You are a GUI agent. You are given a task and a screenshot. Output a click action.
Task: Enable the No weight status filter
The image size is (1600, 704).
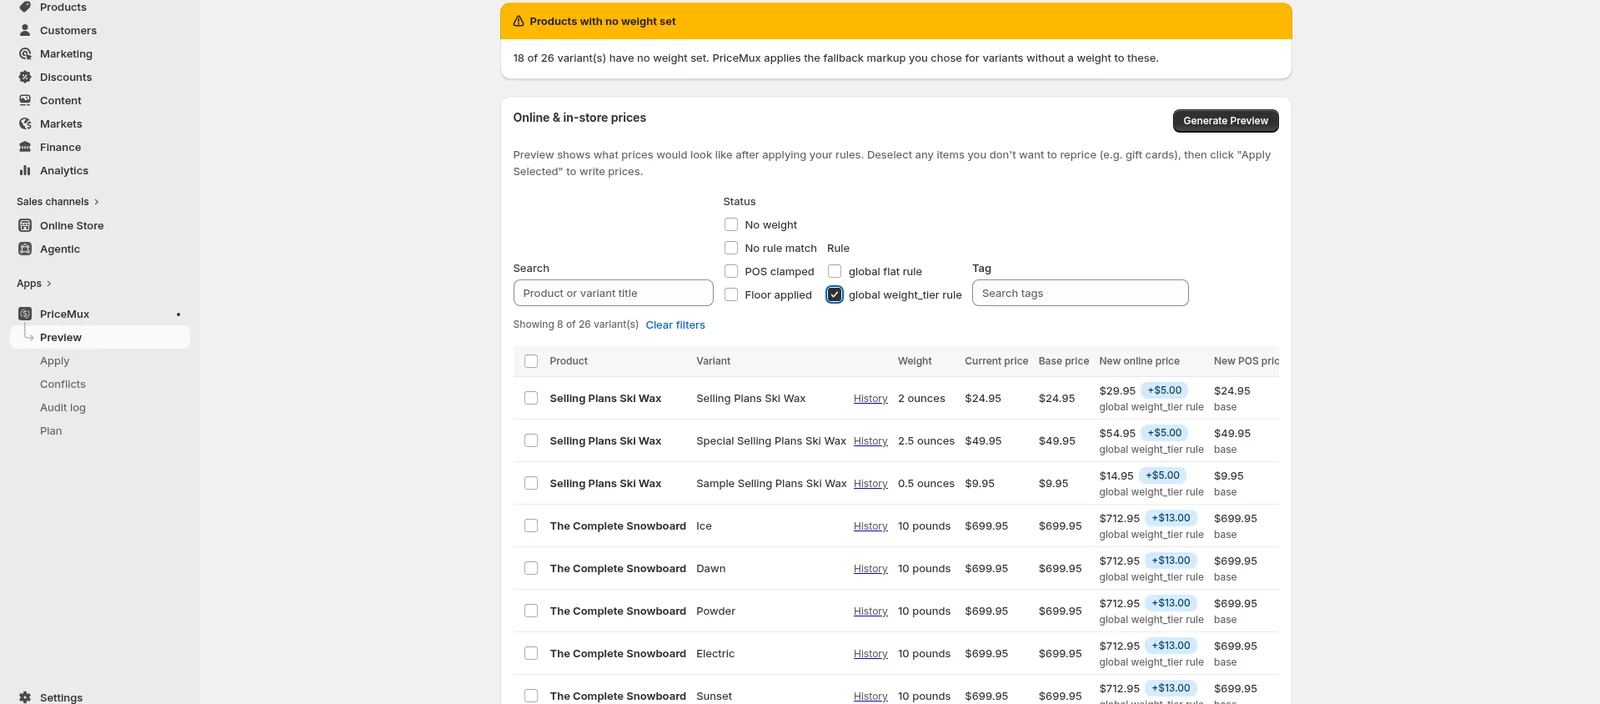click(x=731, y=225)
